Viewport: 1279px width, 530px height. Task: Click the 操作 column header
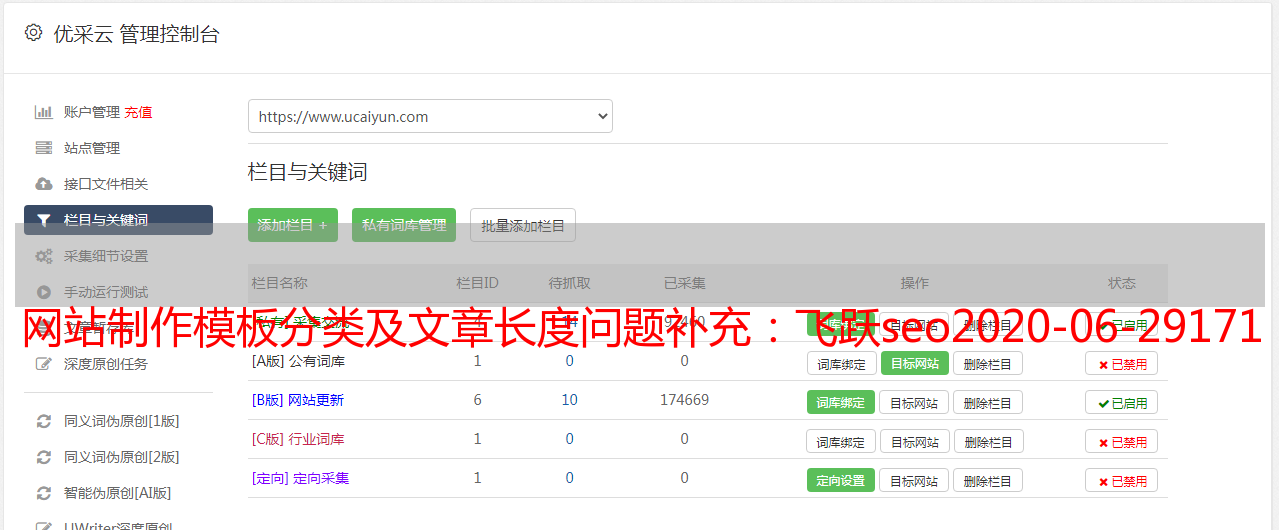(x=914, y=283)
